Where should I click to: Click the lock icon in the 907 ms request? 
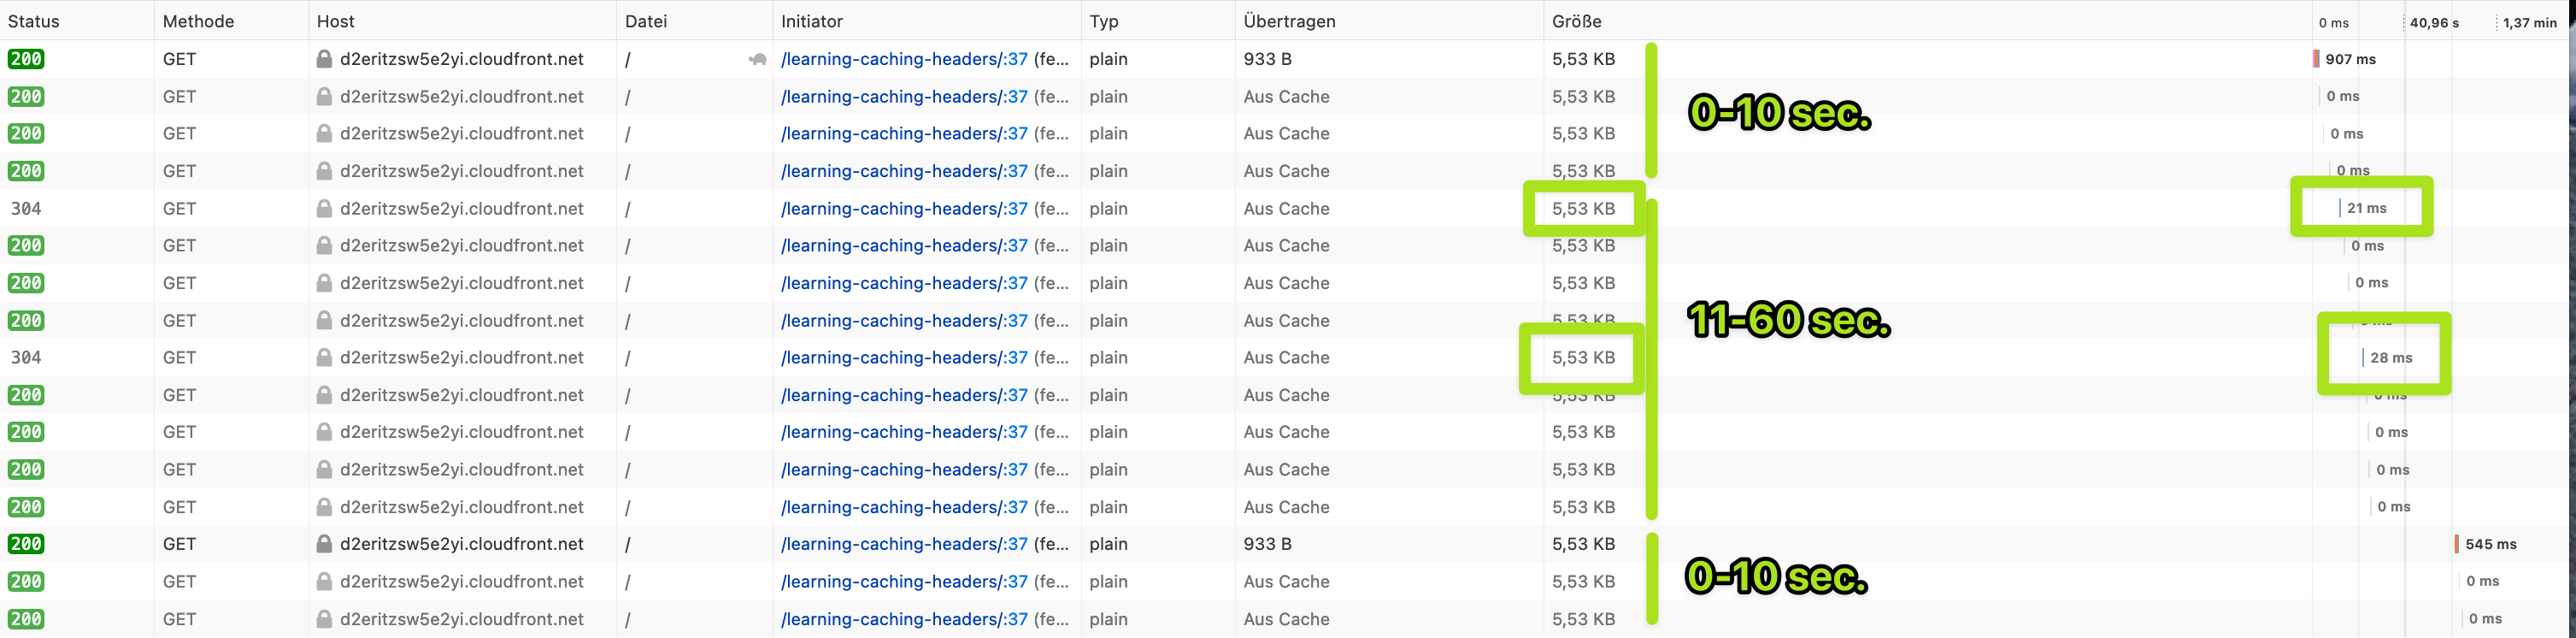324,59
